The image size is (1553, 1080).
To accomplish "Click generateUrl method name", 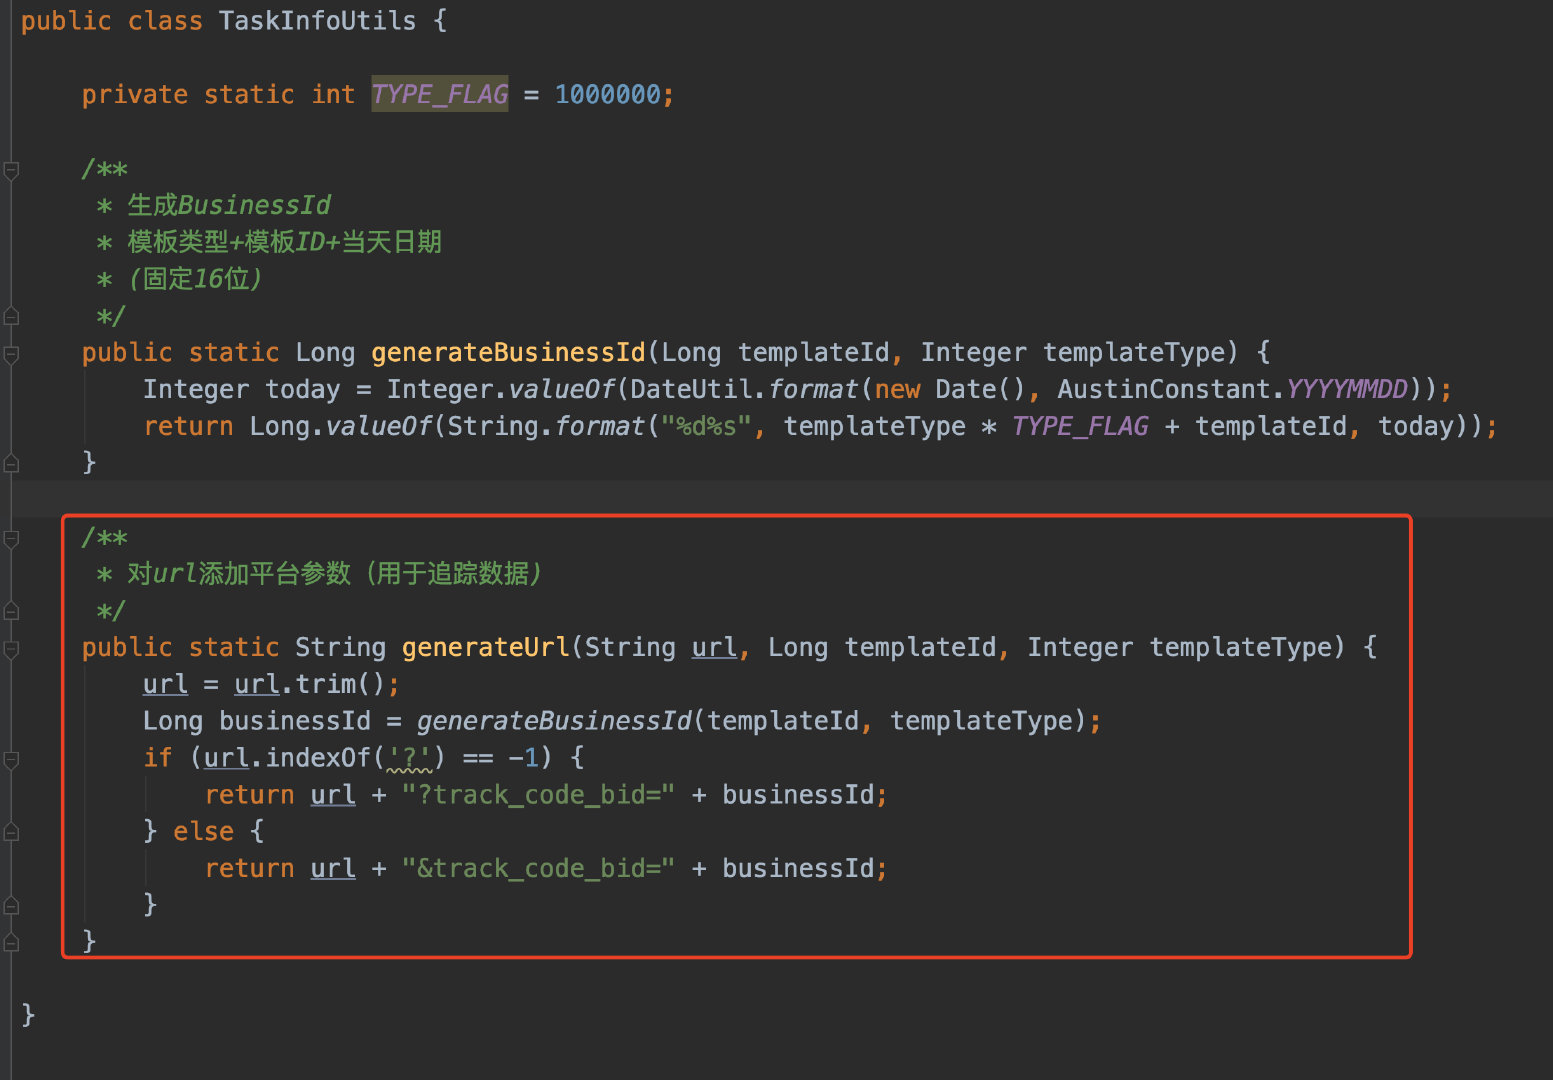I will click(486, 647).
